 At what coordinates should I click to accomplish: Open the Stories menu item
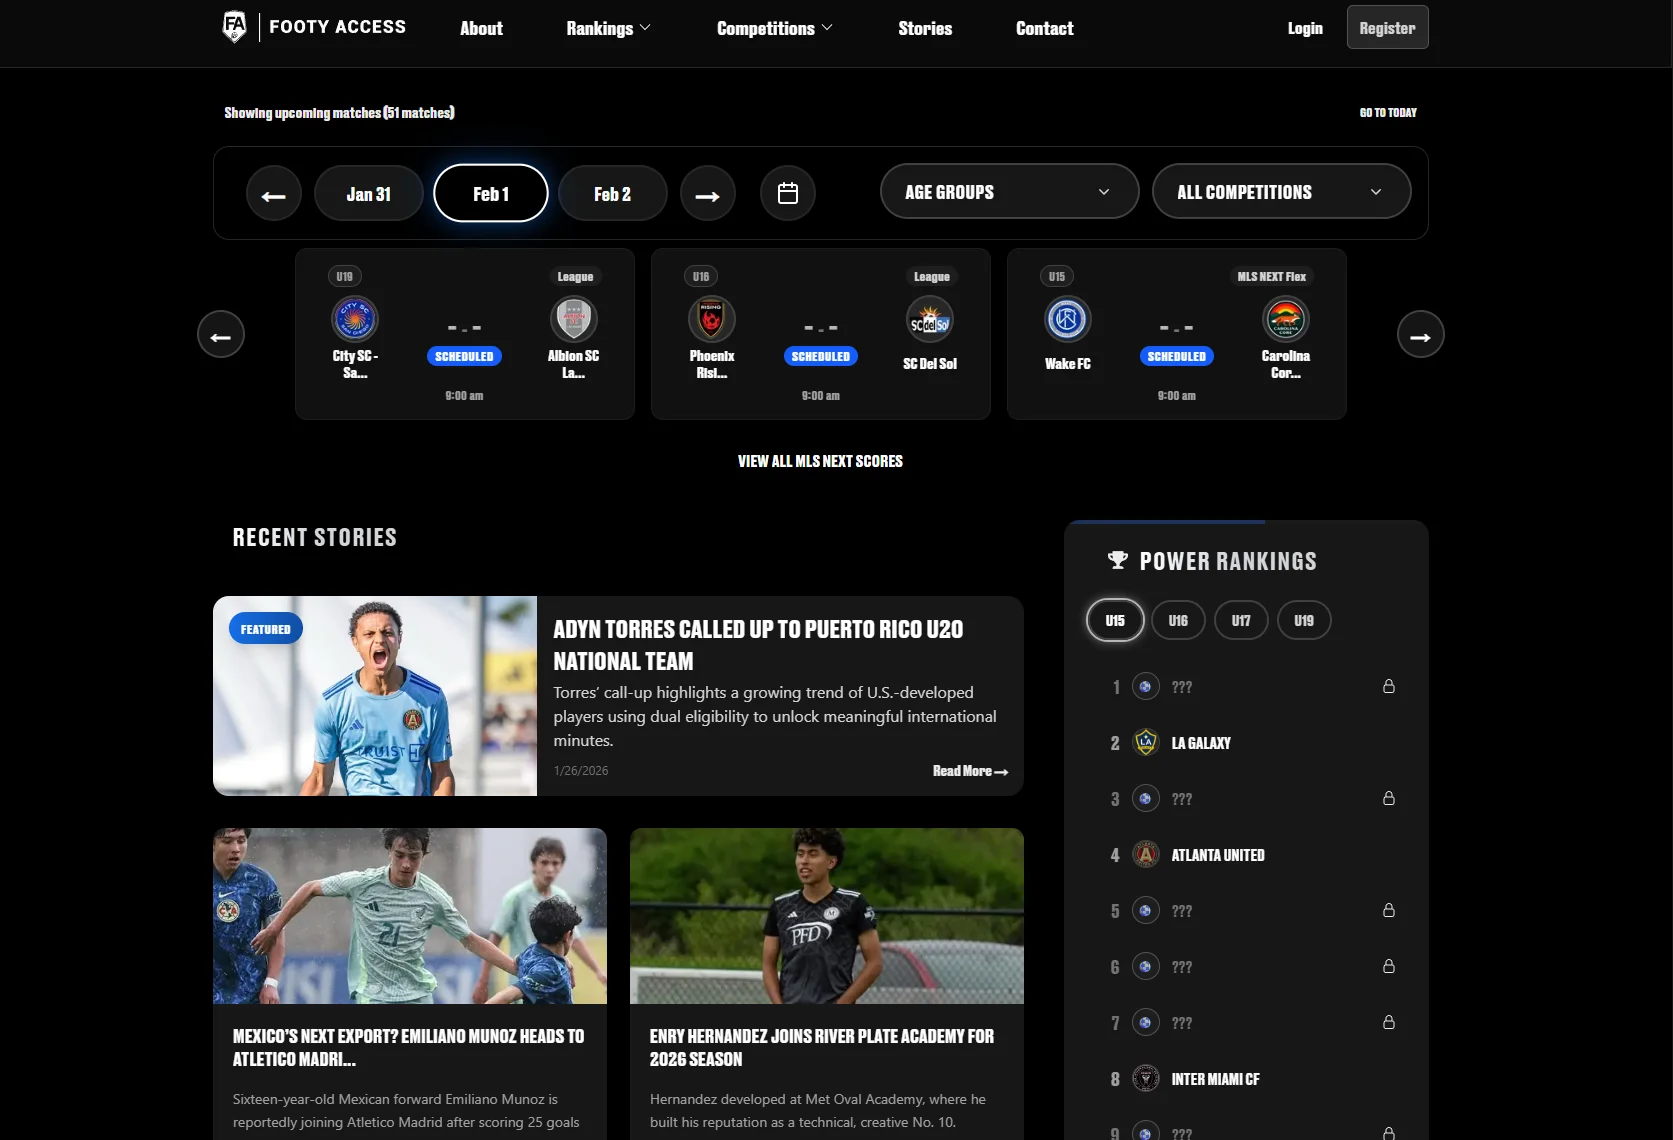[x=925, y=28]
